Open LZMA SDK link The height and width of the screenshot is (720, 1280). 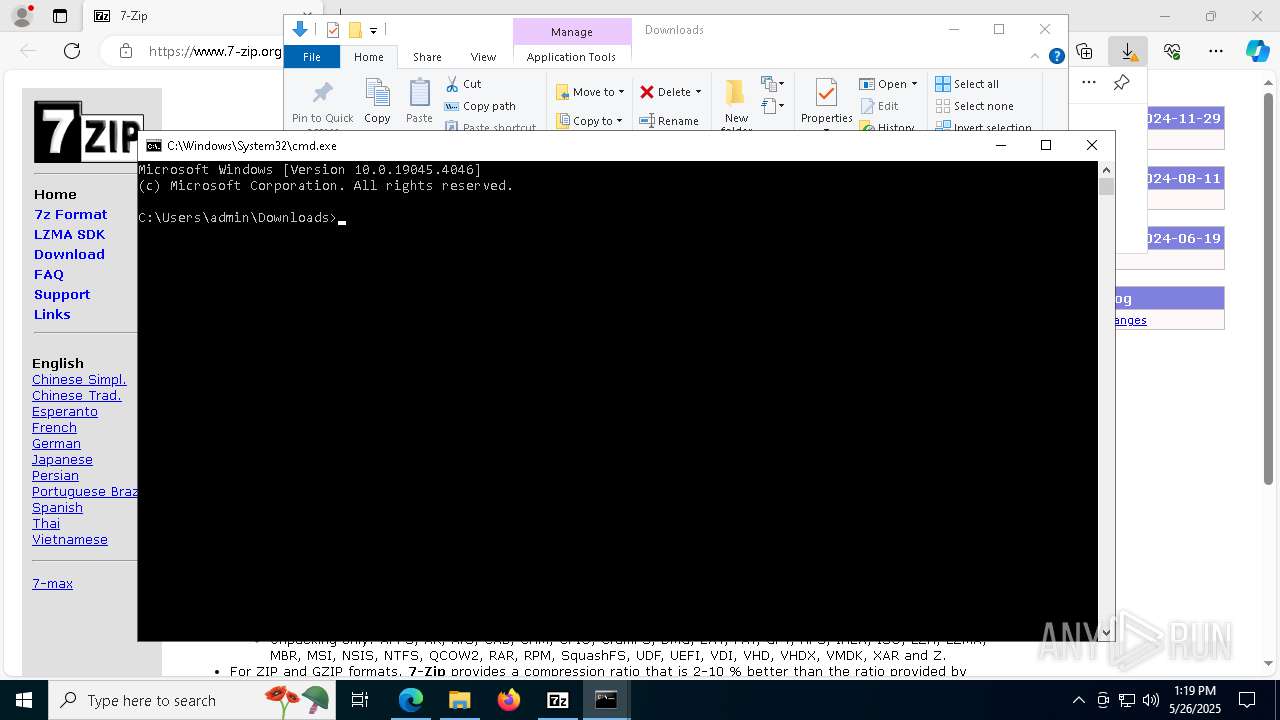[x=69, y=234]
